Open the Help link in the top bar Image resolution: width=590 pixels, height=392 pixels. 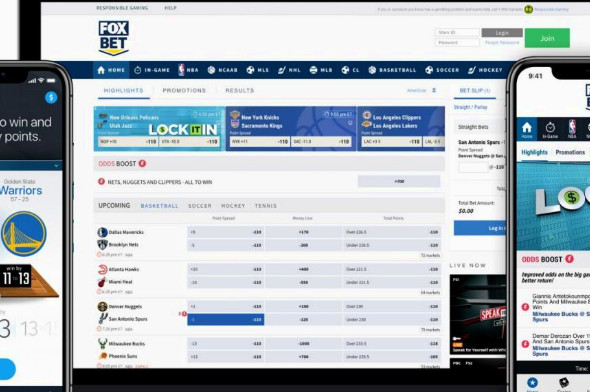point(170,8)
